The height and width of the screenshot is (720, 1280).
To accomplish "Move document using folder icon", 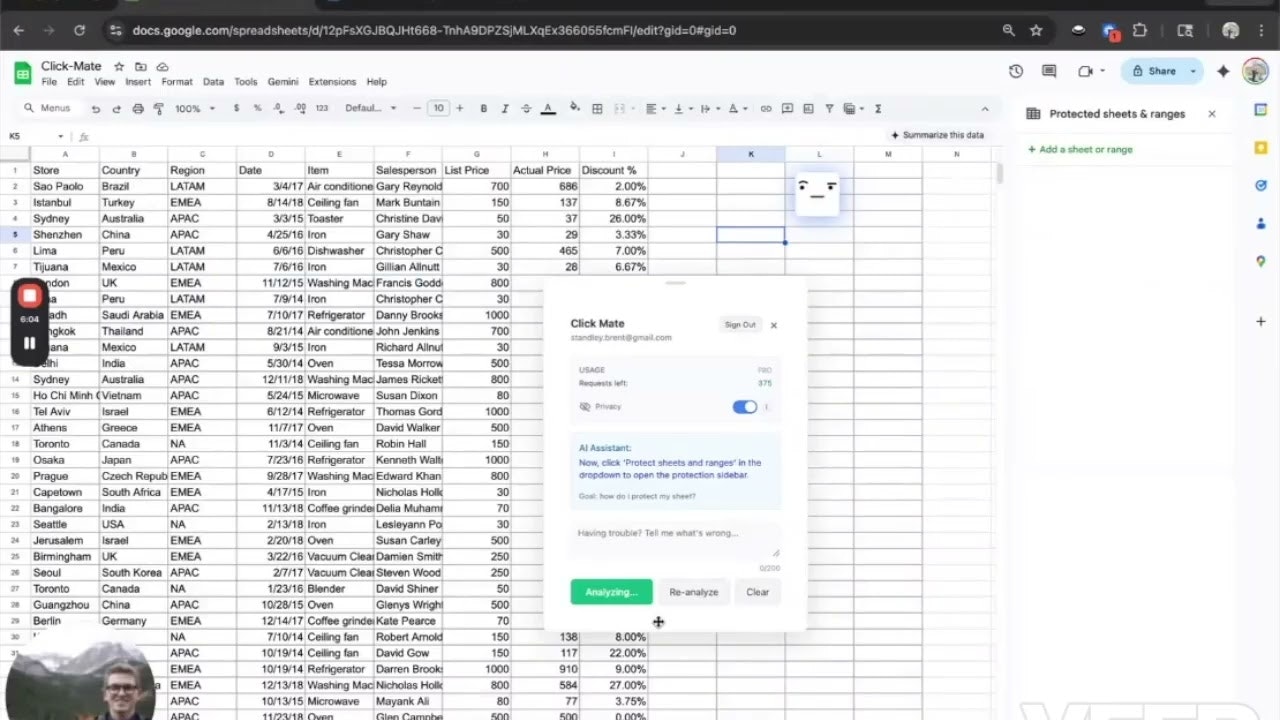I will (141, 66).
